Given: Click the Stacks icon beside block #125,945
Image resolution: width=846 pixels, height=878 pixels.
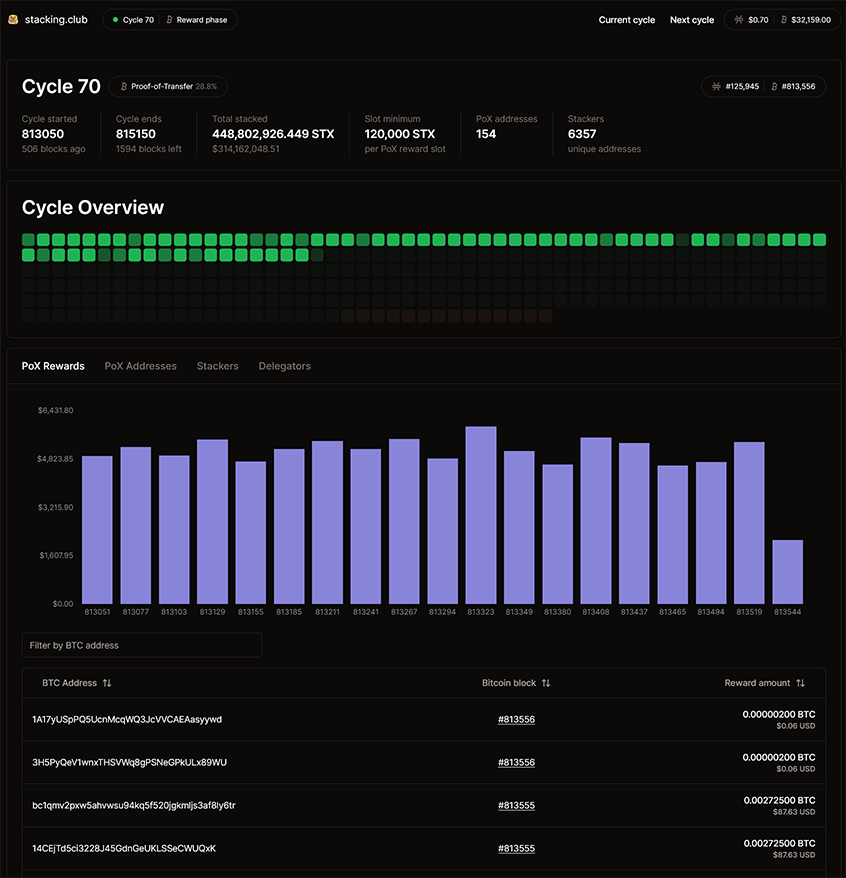Looking at the screenshot, I should click(716, 87).
